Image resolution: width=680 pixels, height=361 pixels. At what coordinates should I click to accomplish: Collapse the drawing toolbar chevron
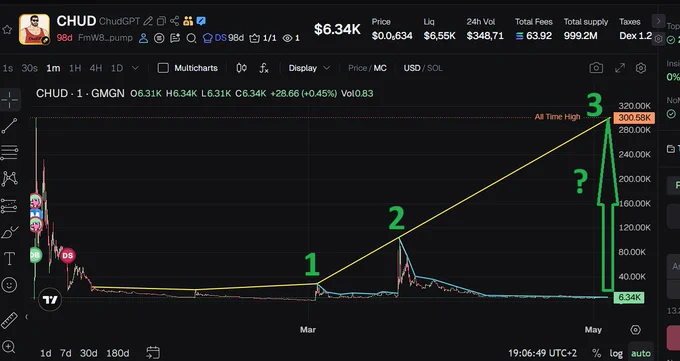[26, 317]
